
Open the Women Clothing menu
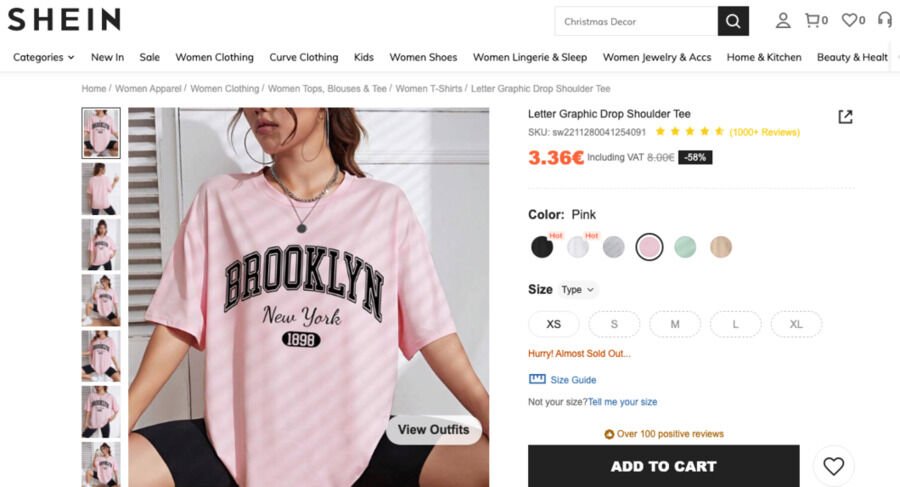[214, 57]
